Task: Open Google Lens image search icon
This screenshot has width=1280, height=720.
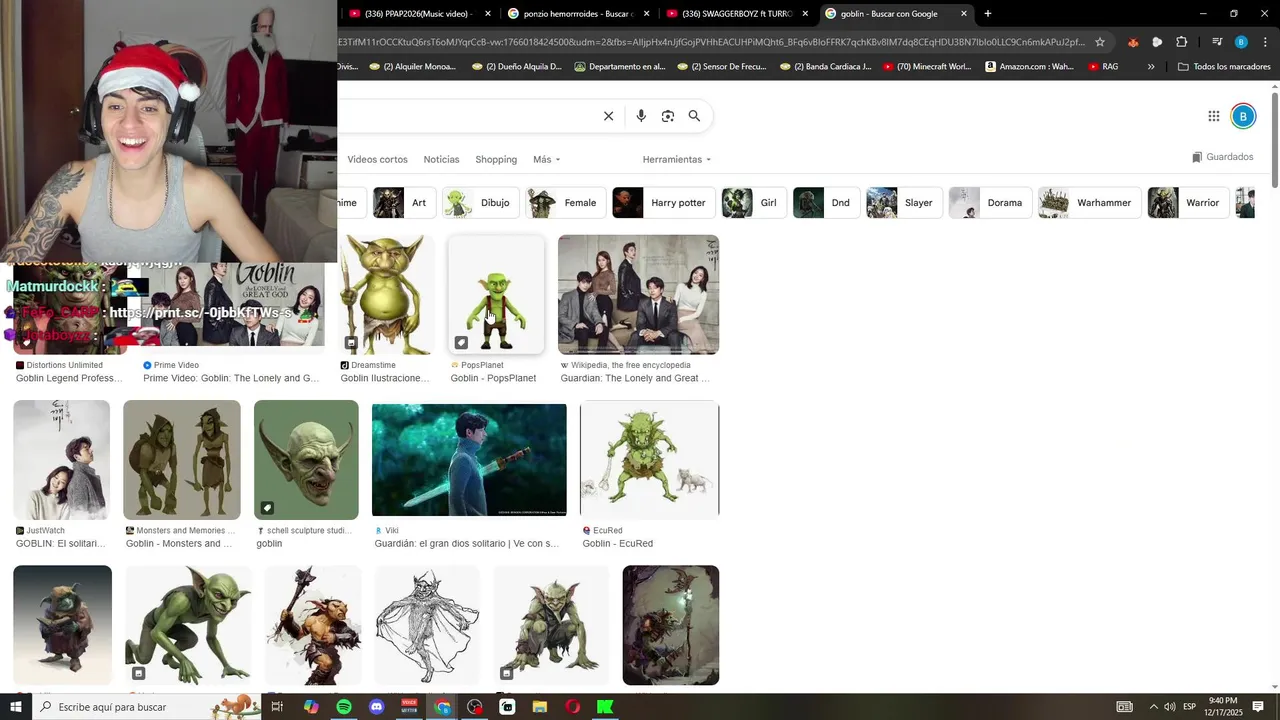Action: click(668, 116)
